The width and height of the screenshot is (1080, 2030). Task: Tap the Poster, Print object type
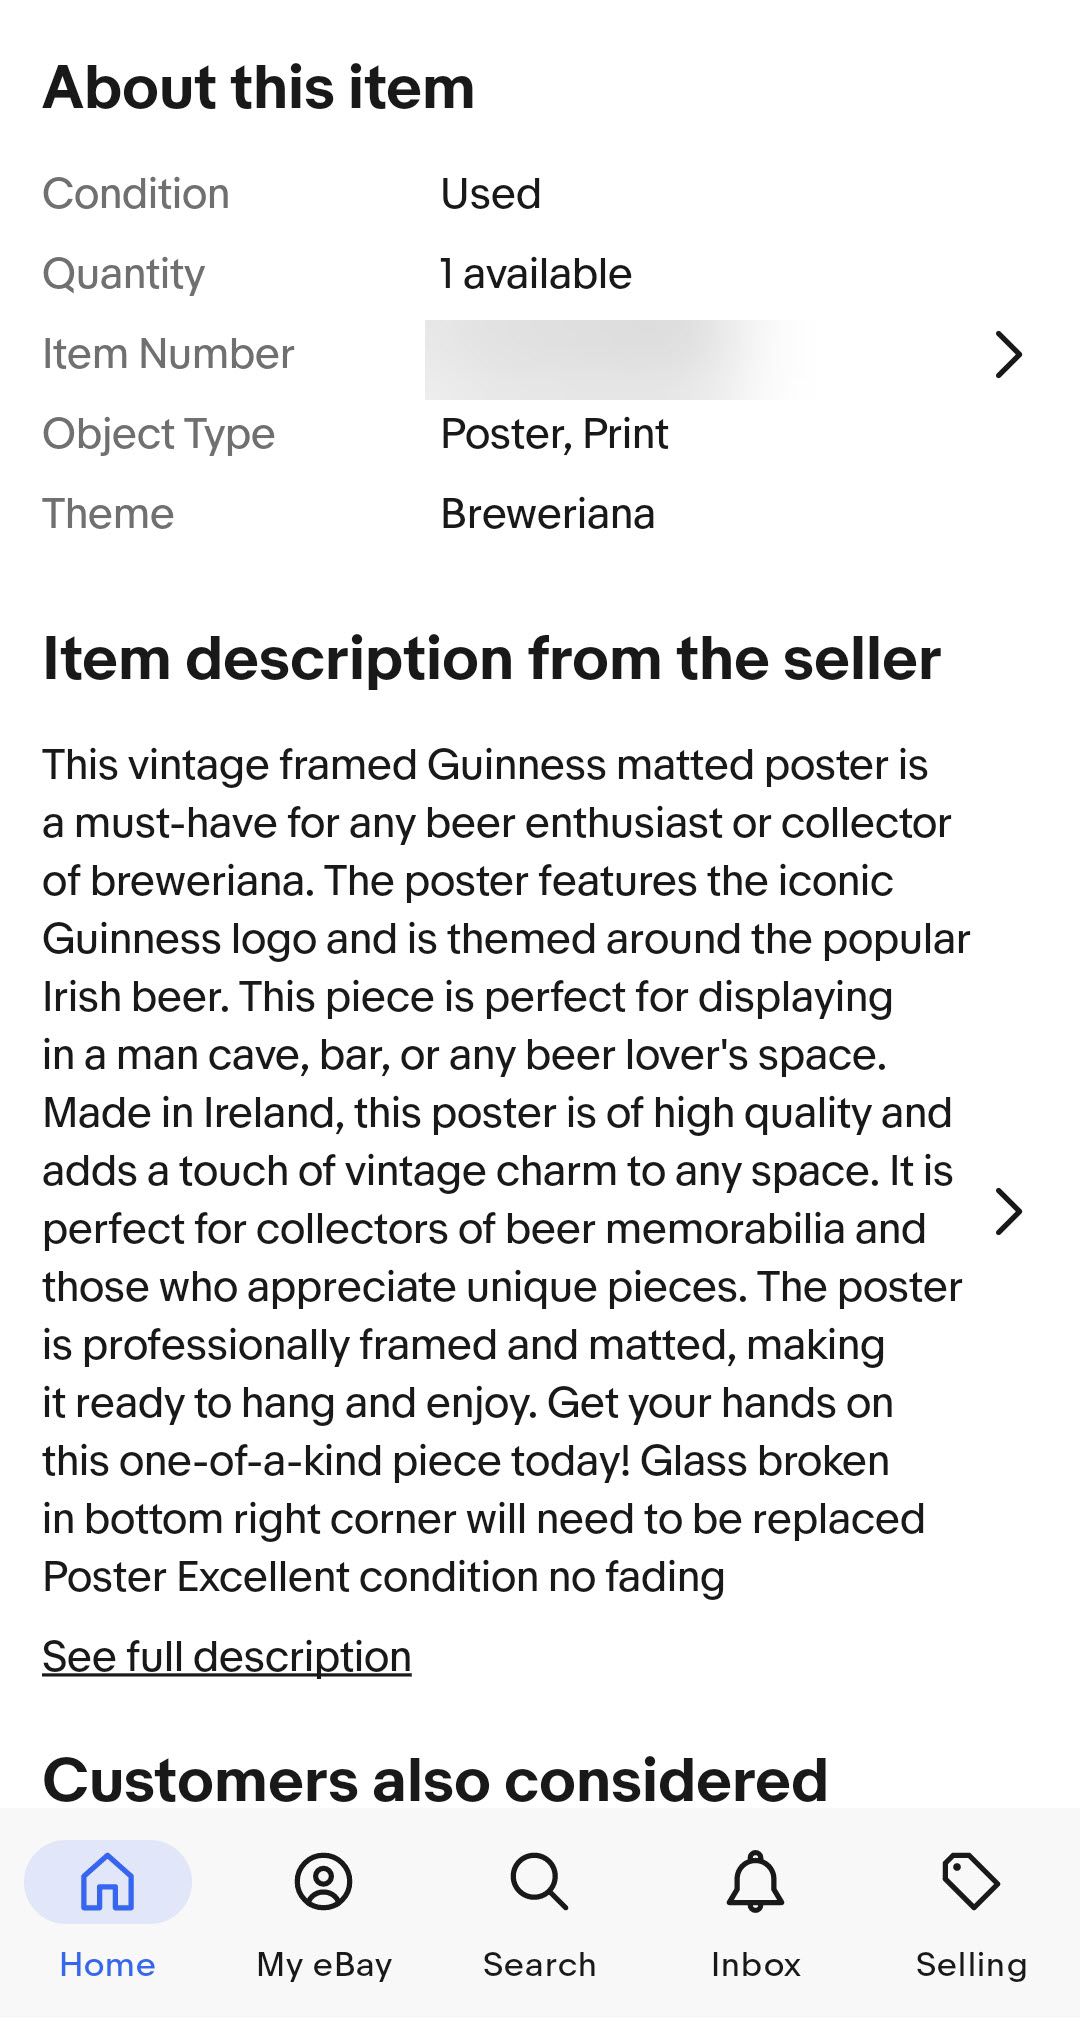554,433
